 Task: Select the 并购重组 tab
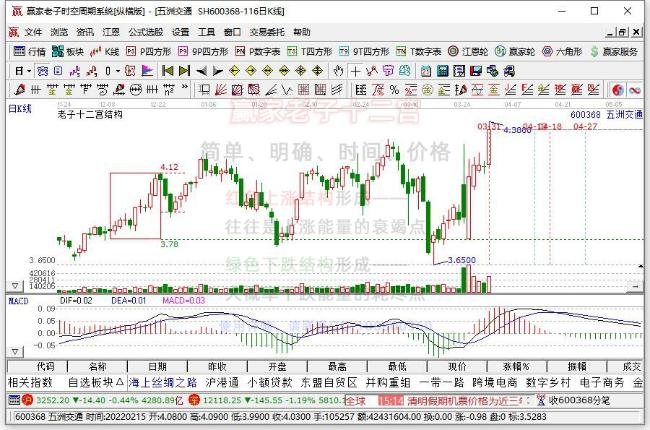pos(388,382)
